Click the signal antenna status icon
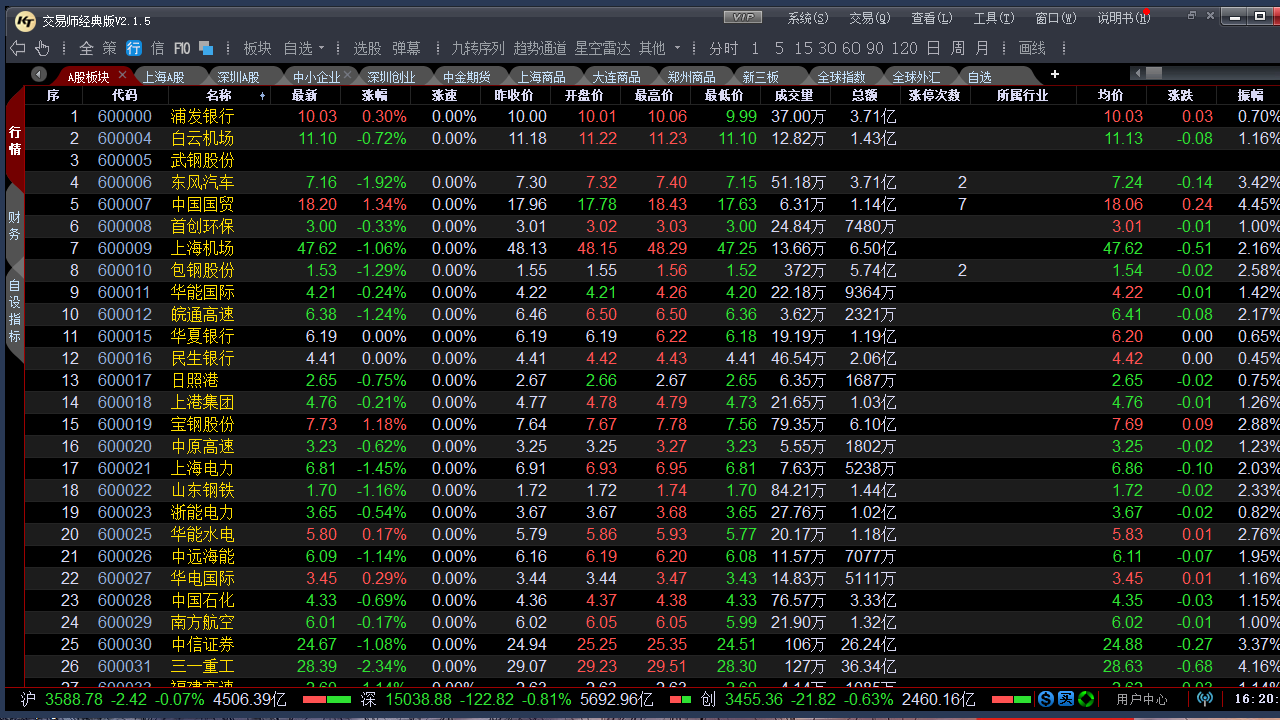Viewport: 1280px width, 720px height. tap(1205, 699)
